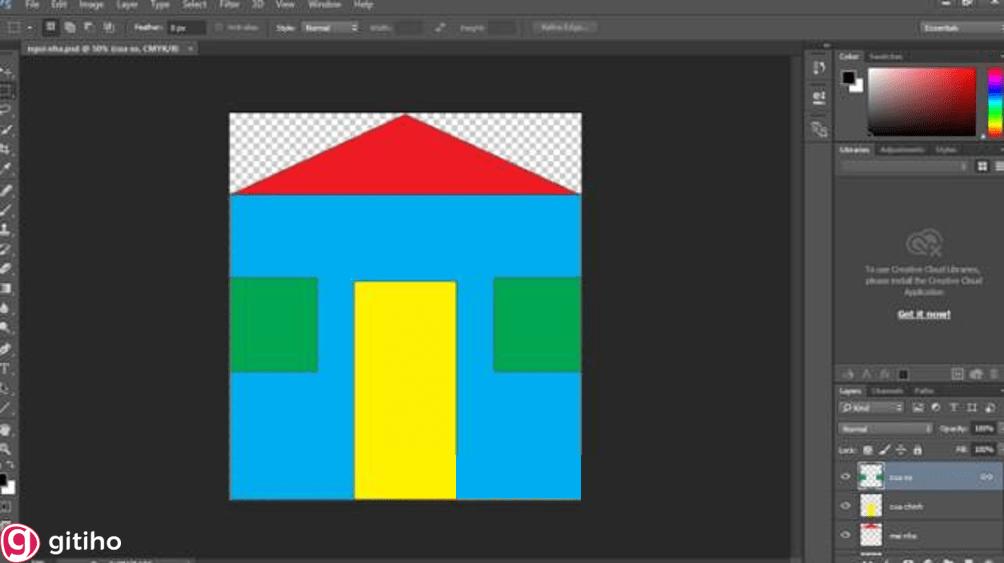Screen dimensions: 1004x563
Task: Select the Magic Wand tool
Action: coord(6,130)
